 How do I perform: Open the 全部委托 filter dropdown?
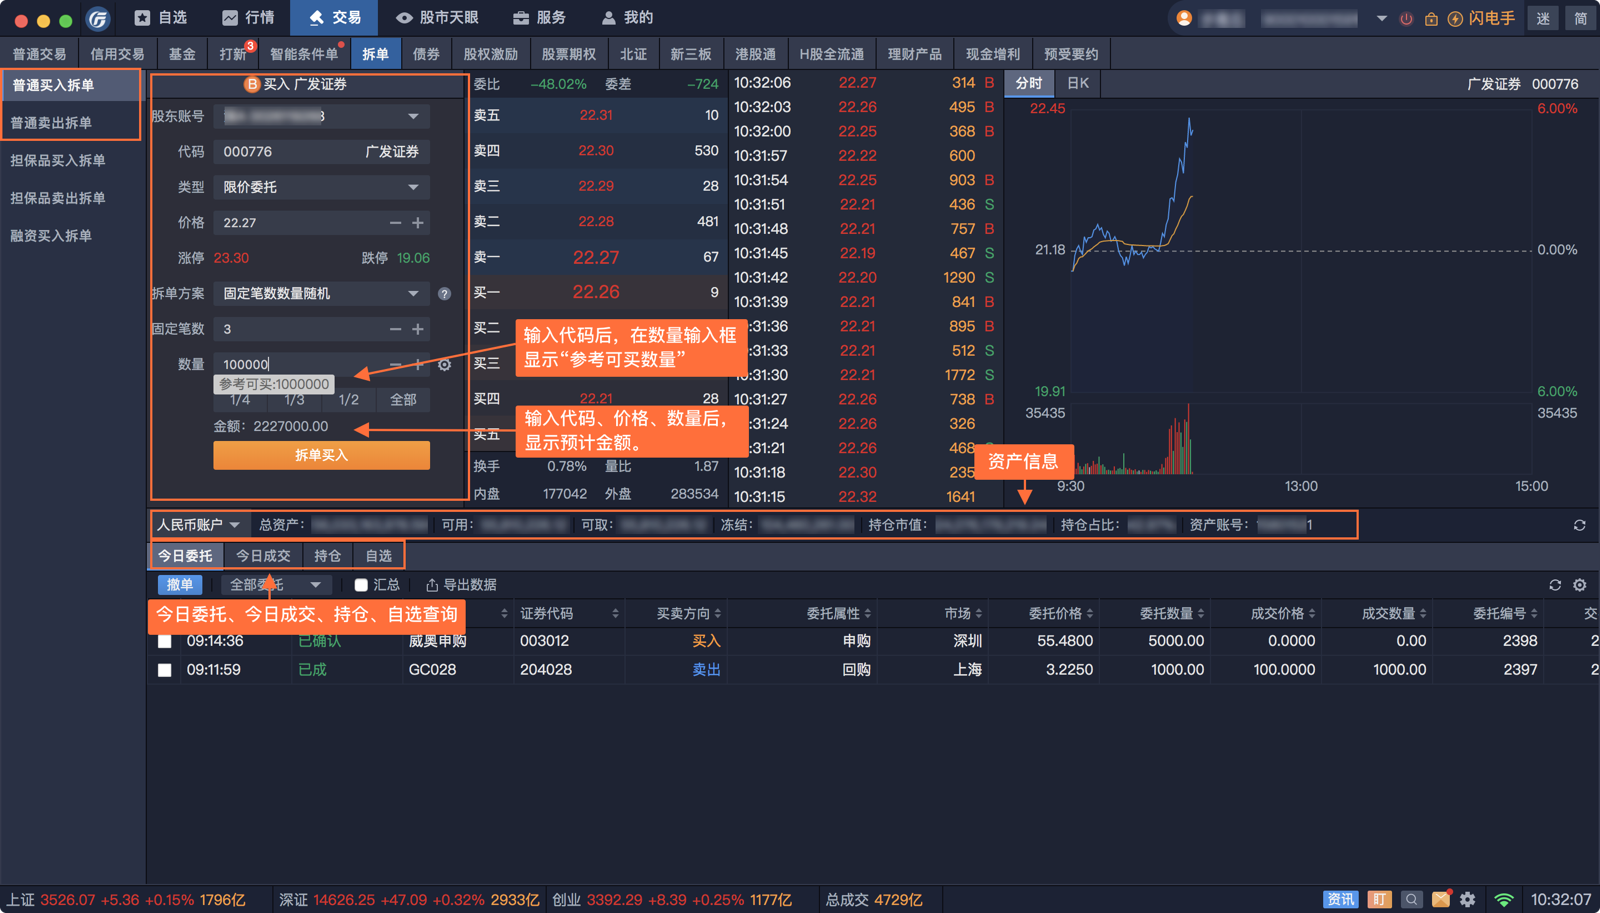(275, 585)
